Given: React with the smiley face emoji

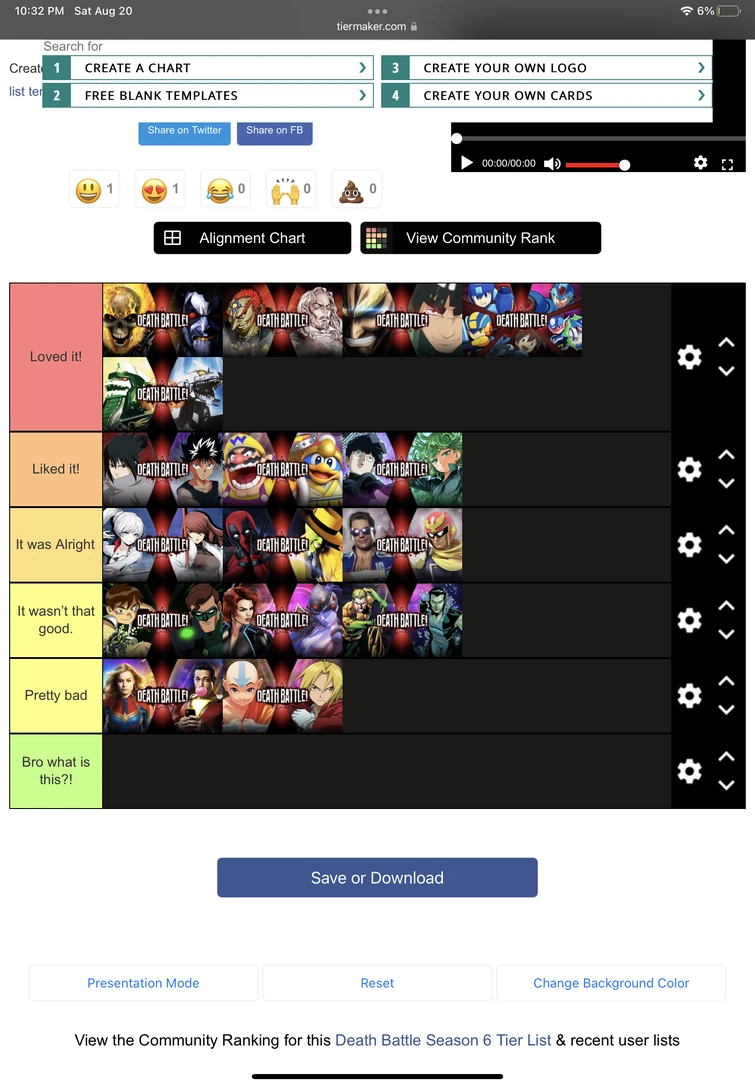Looking at the screenshot, I should [x=93, y=188].
